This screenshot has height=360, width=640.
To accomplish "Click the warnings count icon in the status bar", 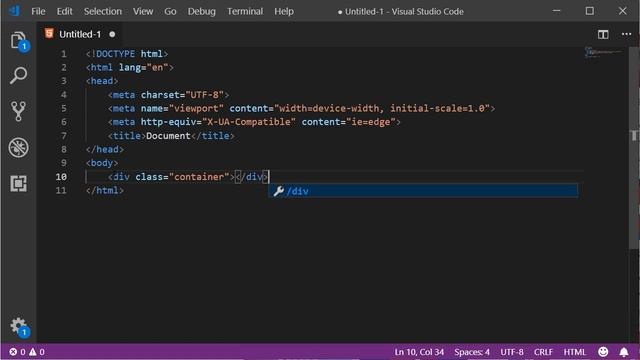I will 33,352.
